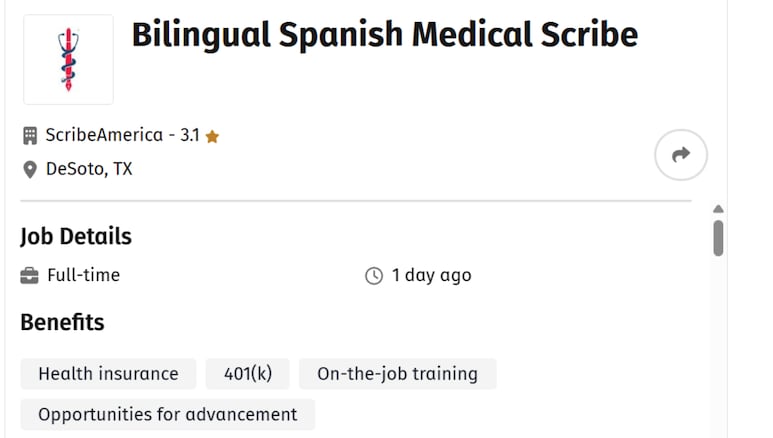Screen dimensions: 773x438
Task: Select the Health insurance benefit tag
Action: pos(108,374)
